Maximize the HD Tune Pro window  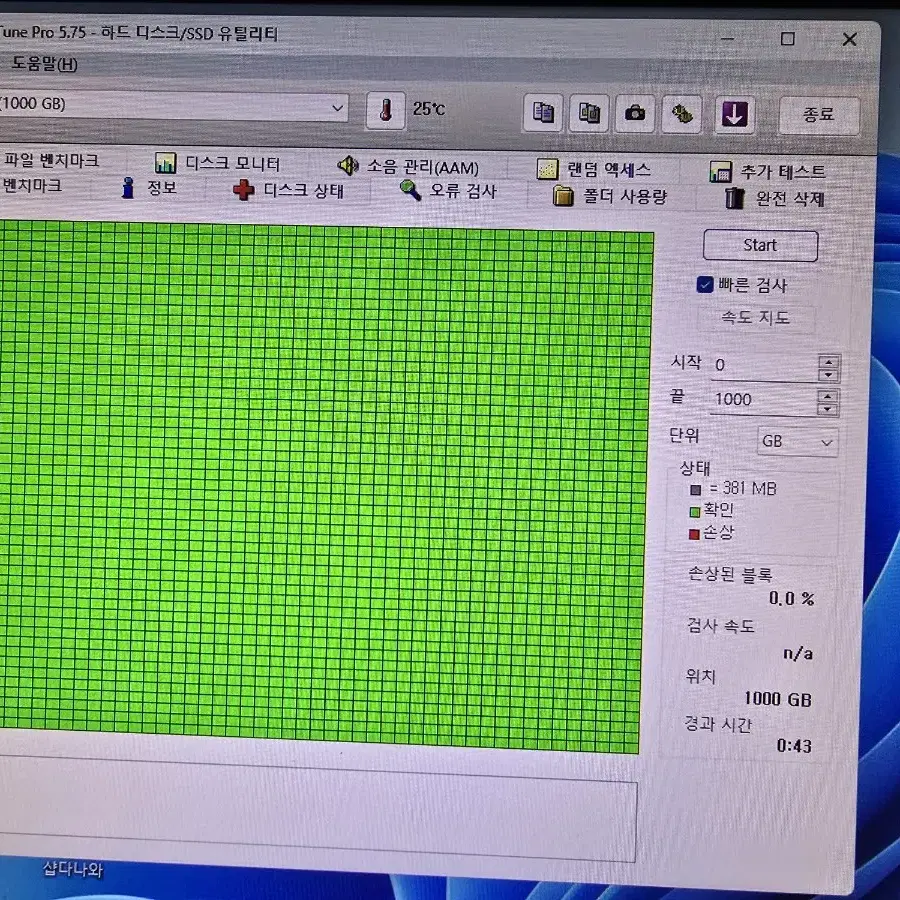tap(788, 38)
